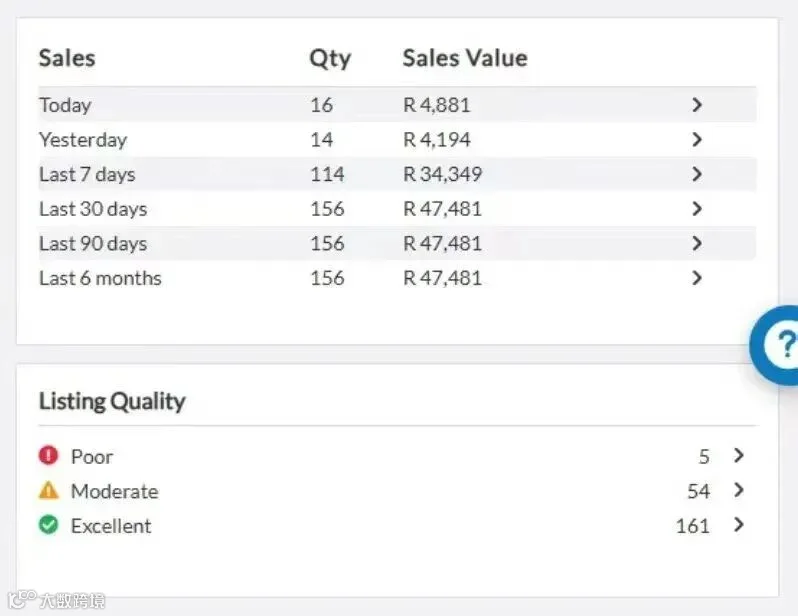798x616 pixels.
Task: Expand Today's sales chevron arrow
Action: [697, 105]
